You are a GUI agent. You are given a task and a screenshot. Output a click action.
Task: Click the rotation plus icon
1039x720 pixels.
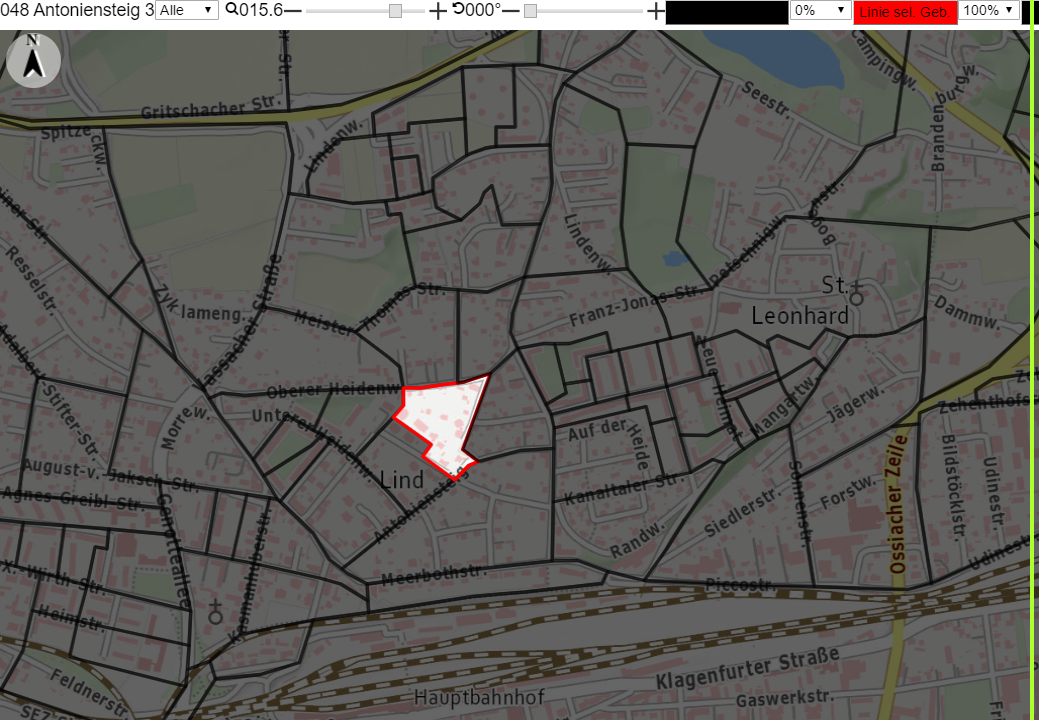coord(655,11)
